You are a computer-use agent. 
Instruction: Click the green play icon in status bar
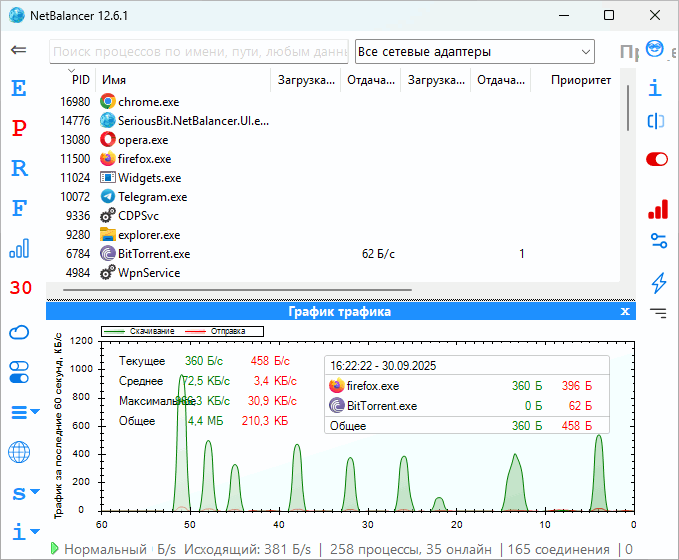[55, 548]
